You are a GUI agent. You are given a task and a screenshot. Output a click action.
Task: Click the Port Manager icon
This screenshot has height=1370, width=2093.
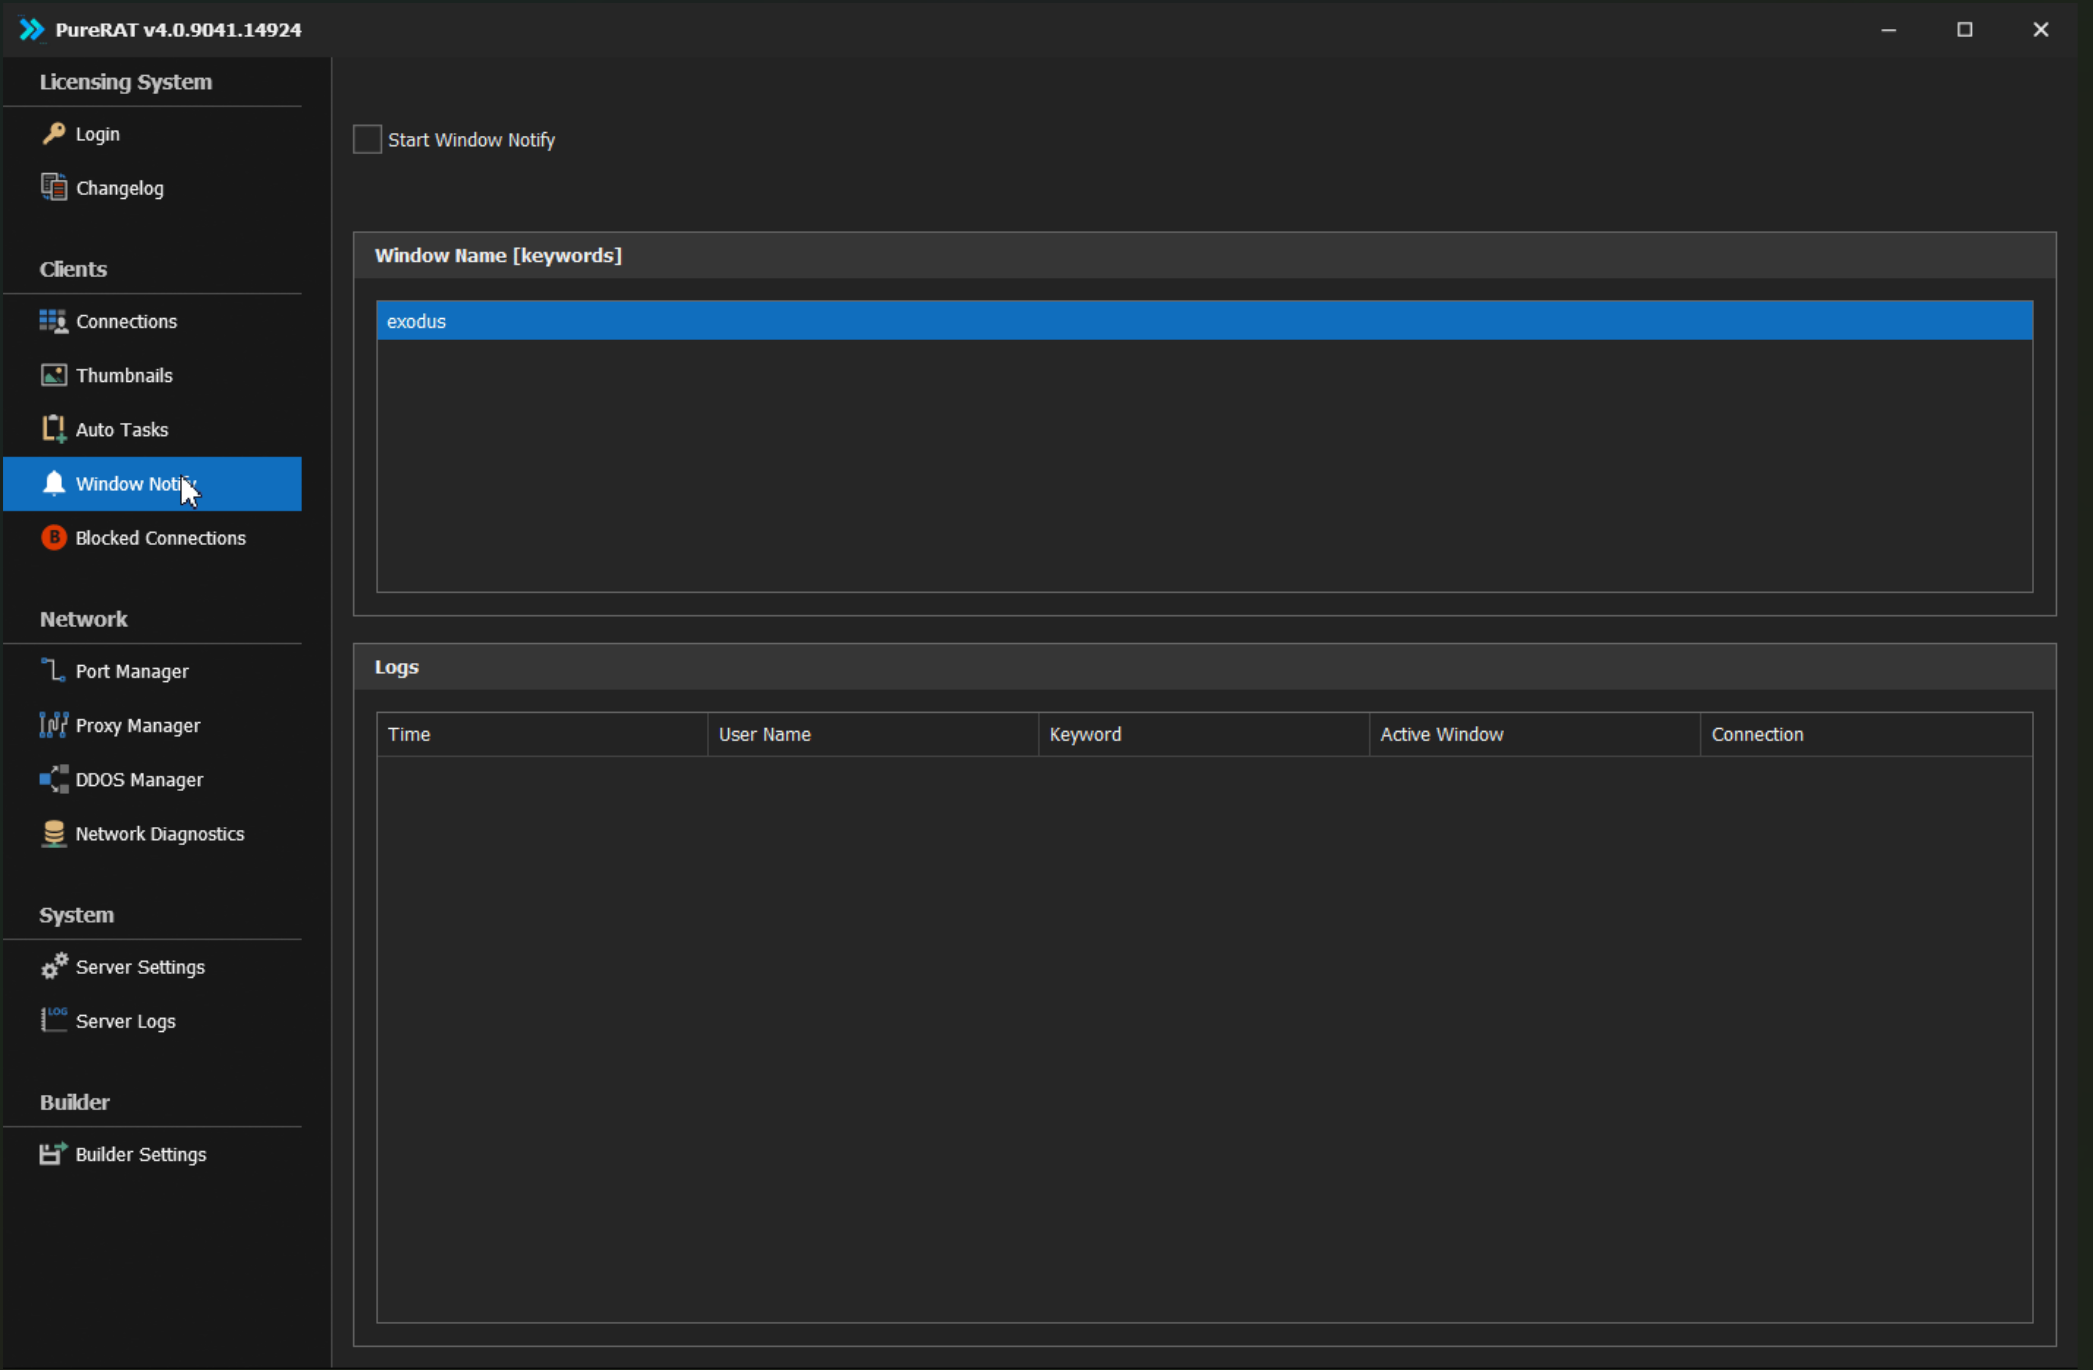[x=54, y=670]
